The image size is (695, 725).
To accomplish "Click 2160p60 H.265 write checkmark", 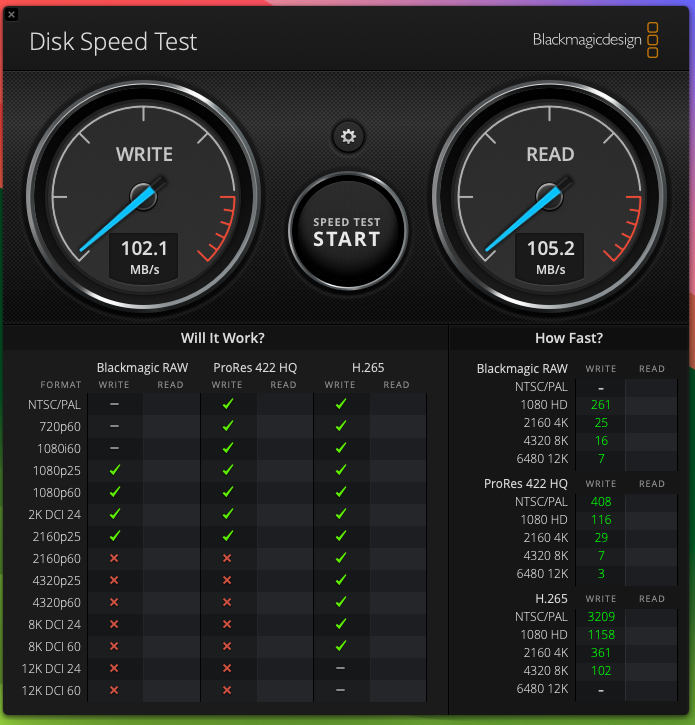I will click(341, 558).
